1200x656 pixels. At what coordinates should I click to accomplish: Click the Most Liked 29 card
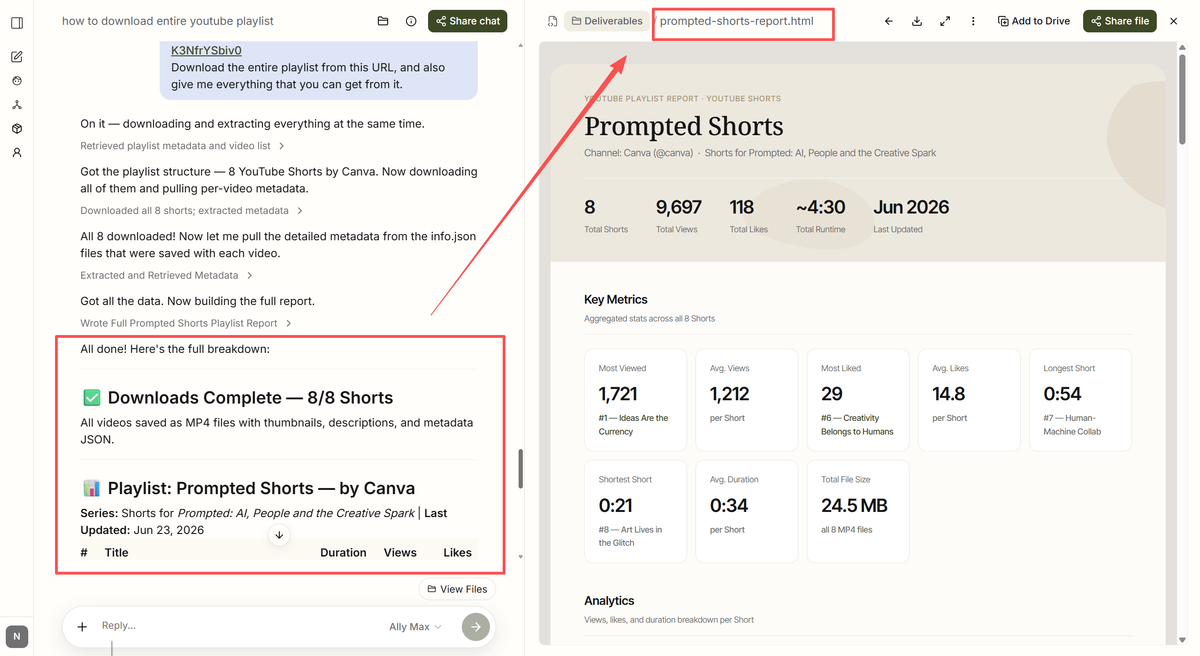pyautogui.click(x=858, y=400)
